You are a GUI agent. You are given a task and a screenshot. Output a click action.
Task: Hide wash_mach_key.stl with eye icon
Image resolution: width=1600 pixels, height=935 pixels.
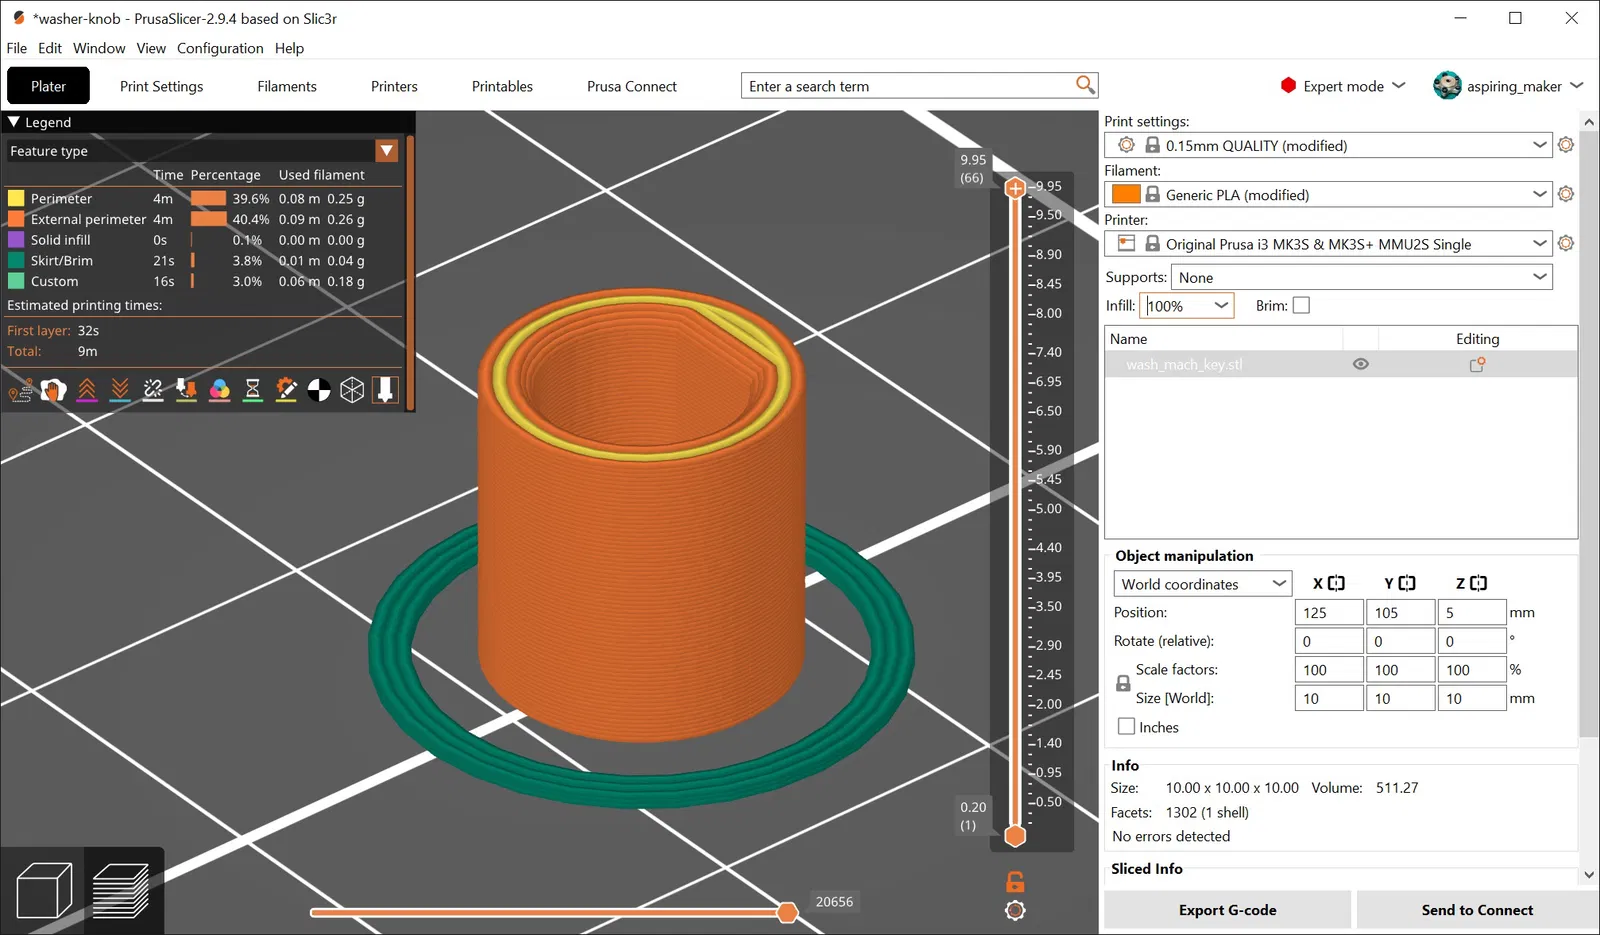point(1360,364)
